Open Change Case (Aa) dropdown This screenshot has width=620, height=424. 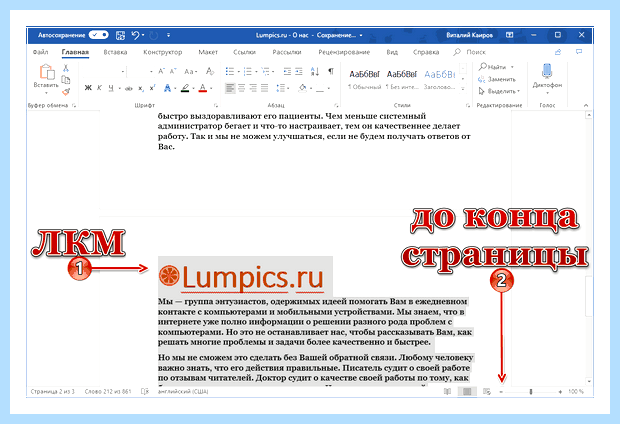click(x=190, y=72)
